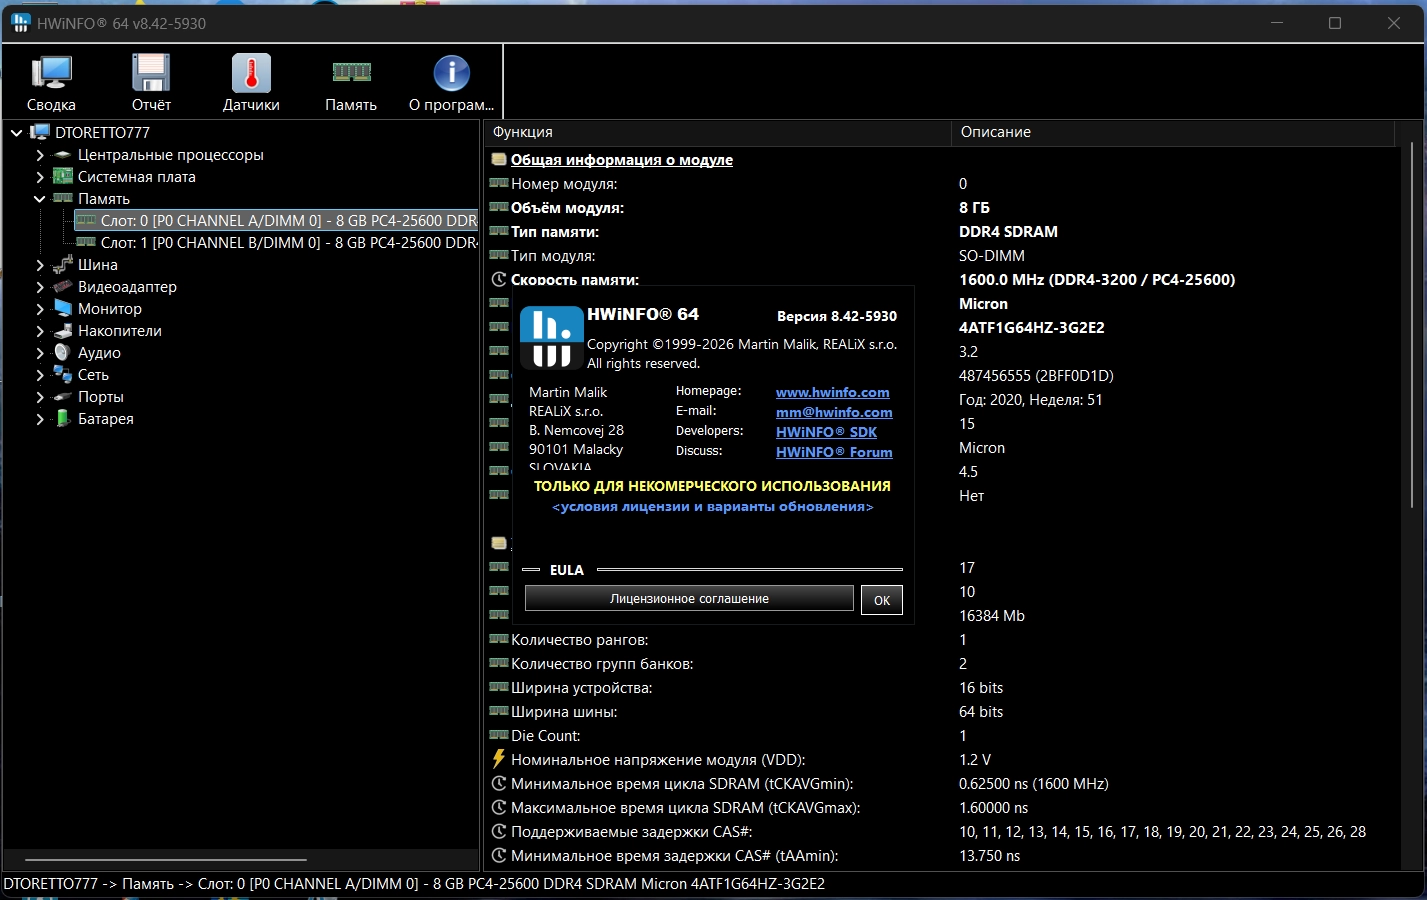This screenshot has height=900, width=1427.
Task: Click the Накопители drive icon
Action: [62, 331]
